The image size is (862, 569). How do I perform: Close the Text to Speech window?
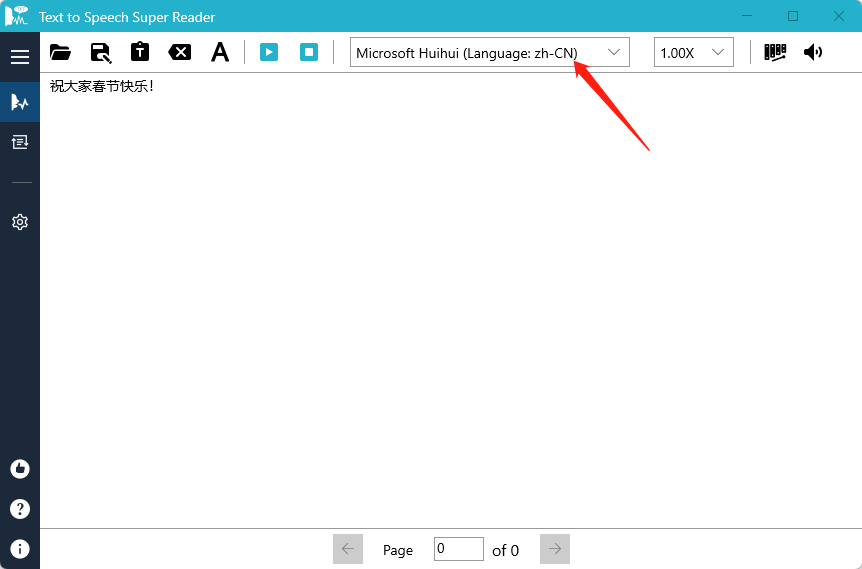click(x=839, y=16)
